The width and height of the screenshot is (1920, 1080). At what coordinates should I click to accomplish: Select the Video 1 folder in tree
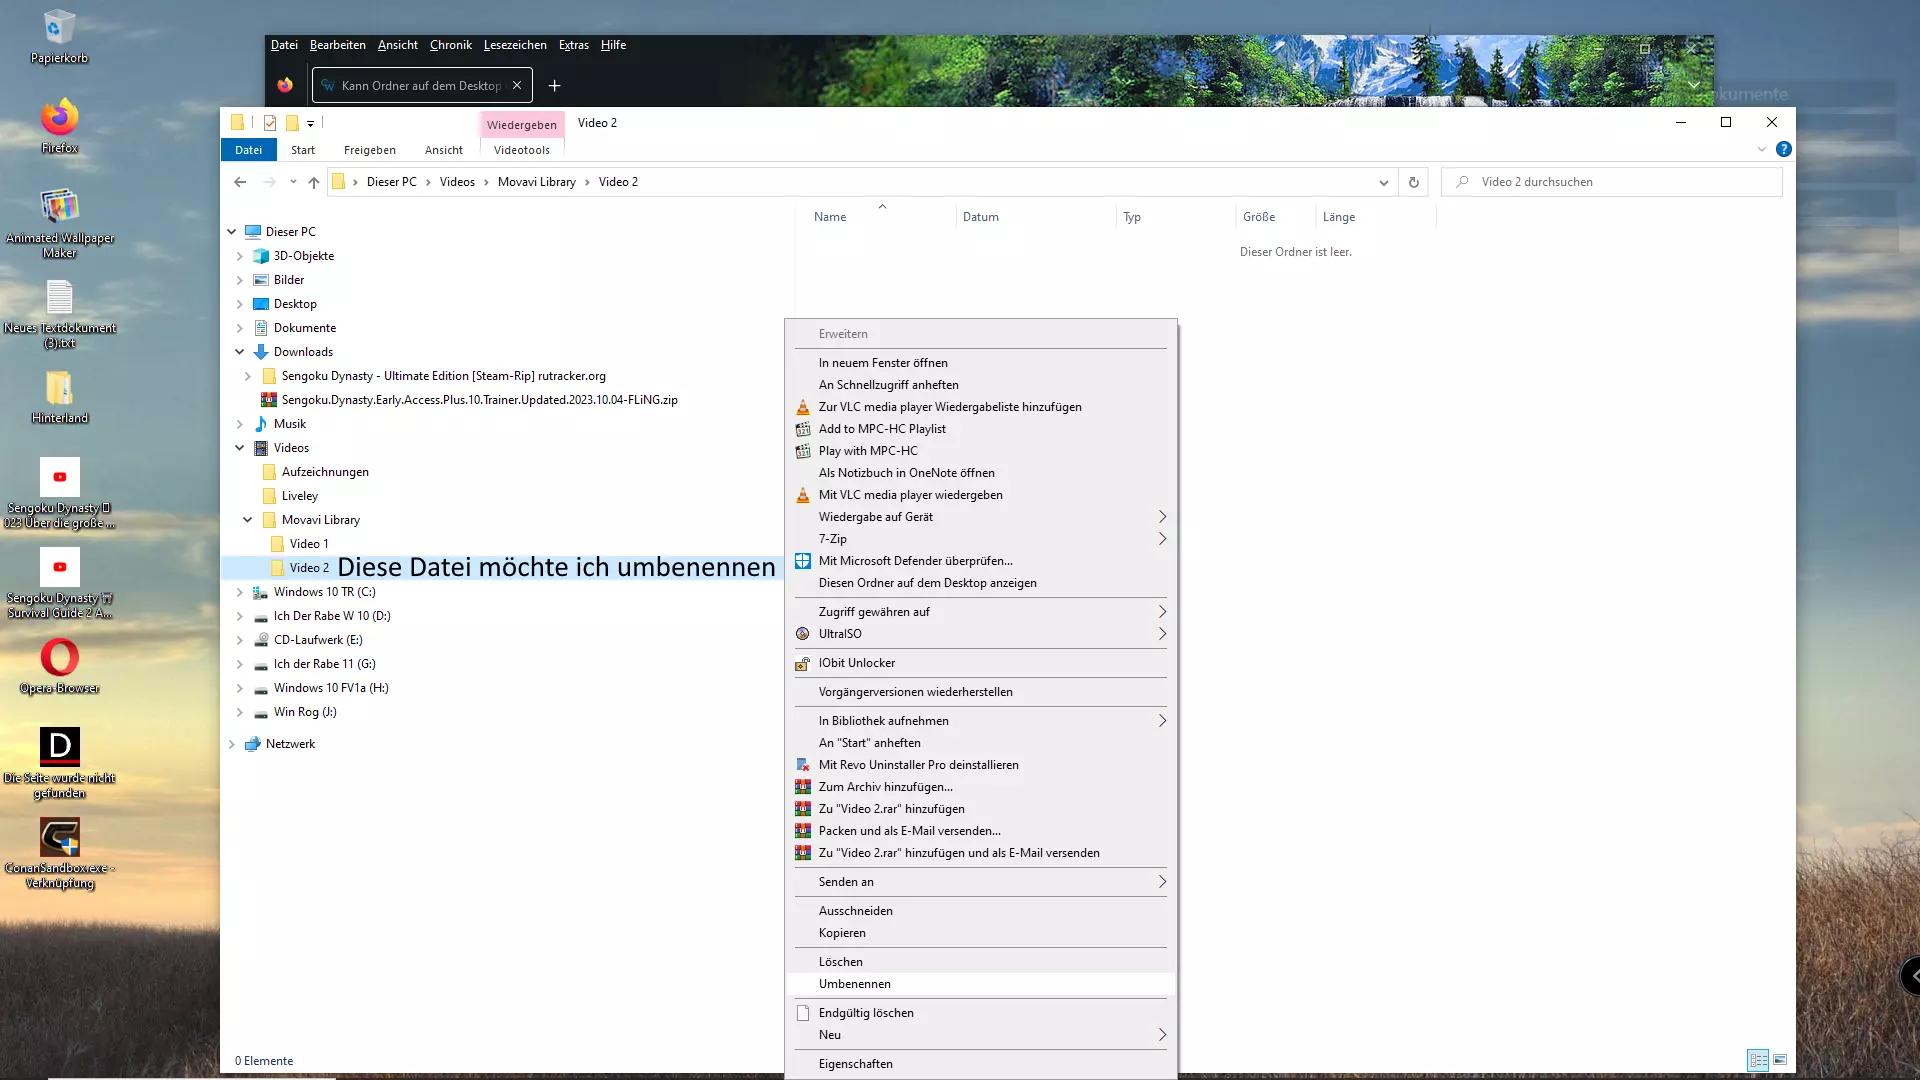309,544
